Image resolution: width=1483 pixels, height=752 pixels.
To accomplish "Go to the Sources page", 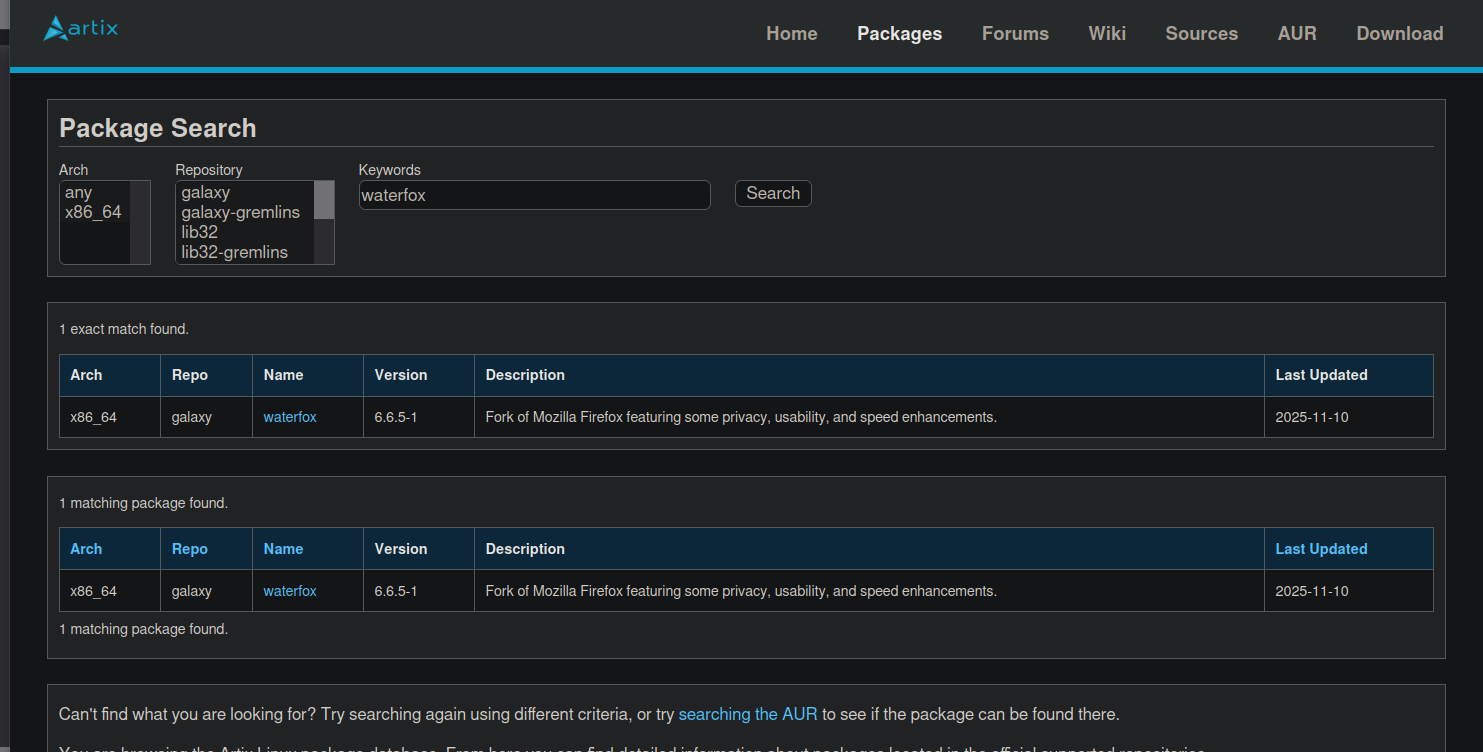I will 1201,33.
